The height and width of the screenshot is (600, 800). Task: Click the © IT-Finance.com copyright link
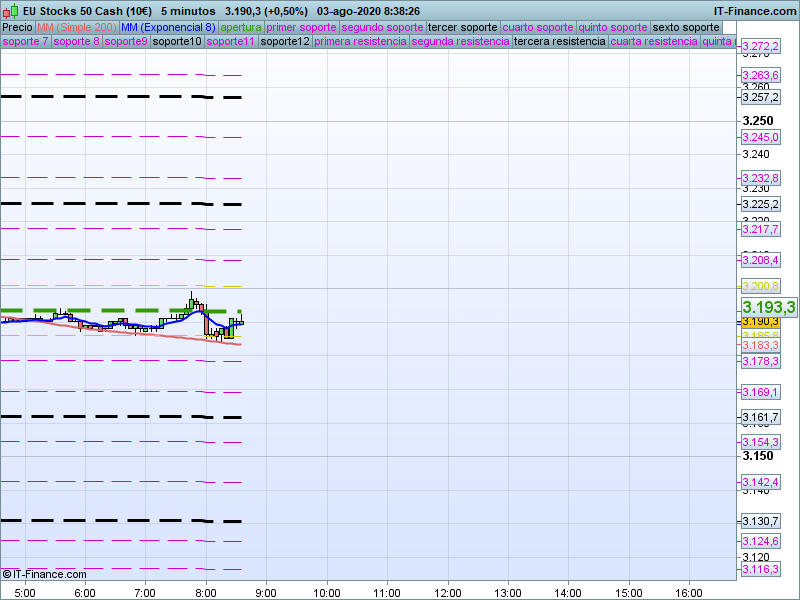point(45,574)
